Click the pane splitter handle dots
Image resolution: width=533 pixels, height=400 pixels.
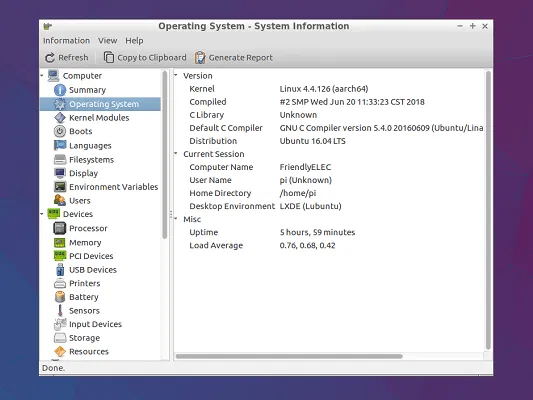coord(171,215)
